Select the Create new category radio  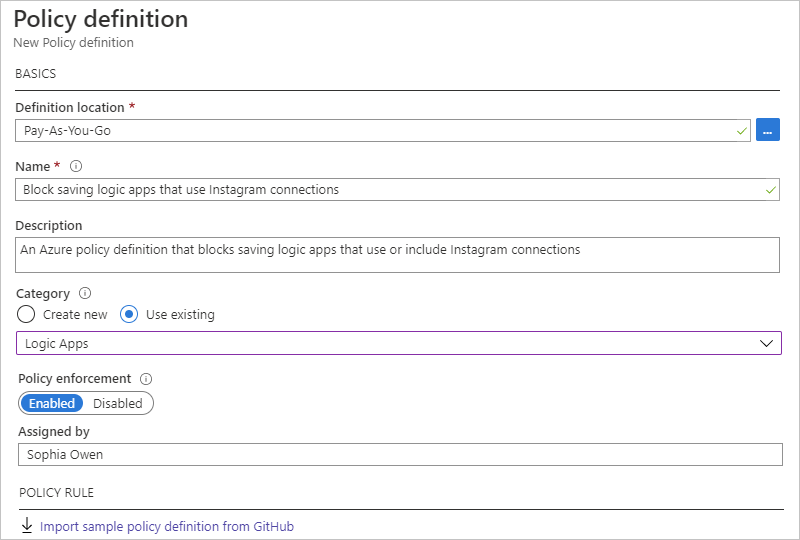pos(27,314)
